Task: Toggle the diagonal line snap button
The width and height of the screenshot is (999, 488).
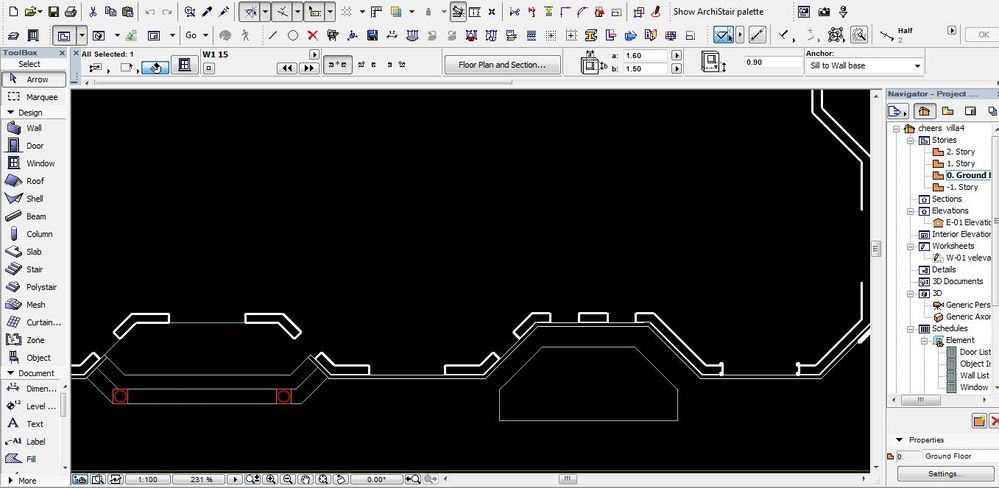Action: click(x=756, y=35)
